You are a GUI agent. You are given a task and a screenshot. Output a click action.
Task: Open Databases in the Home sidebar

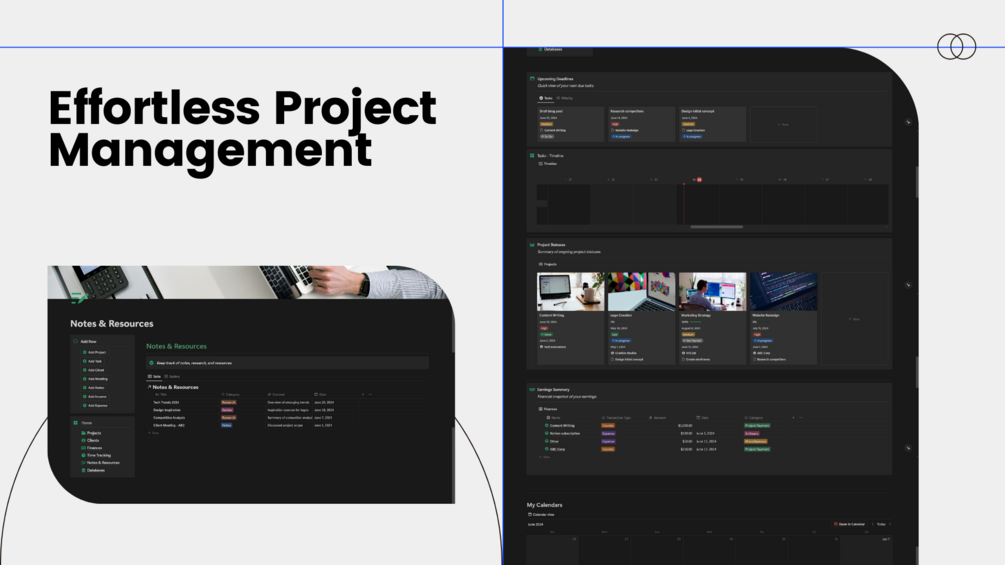point(93,470)
